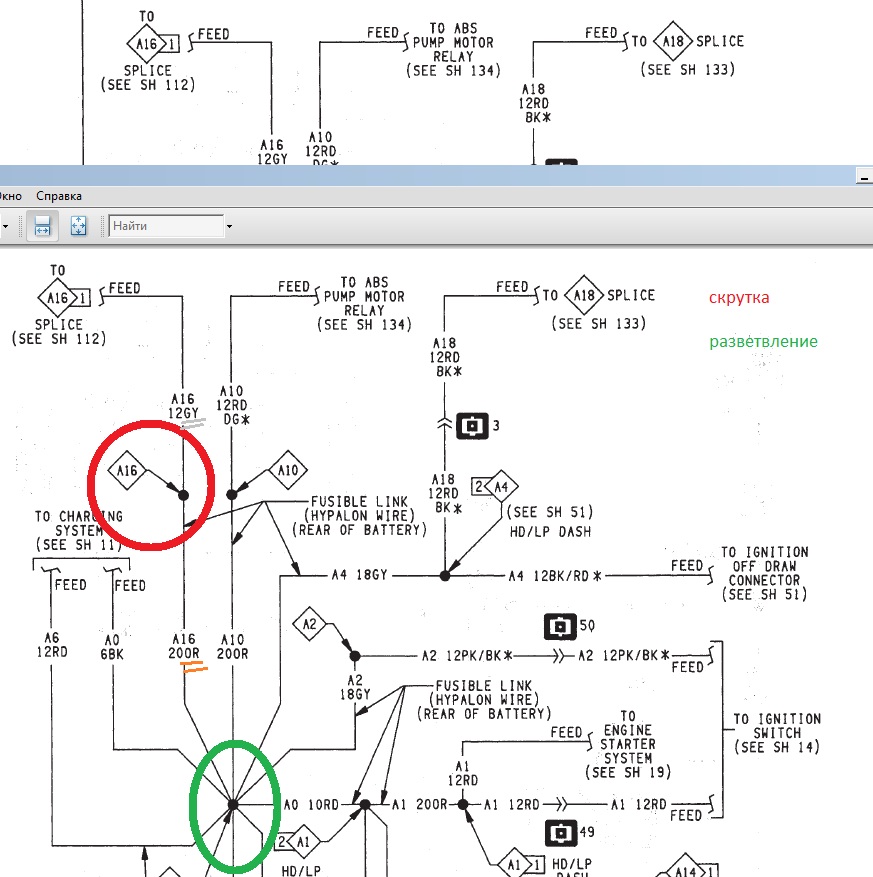This screenshot has height=877, width=873.
Task: Click the connector symbol numbered 49
Action: (x=560, y=833)
